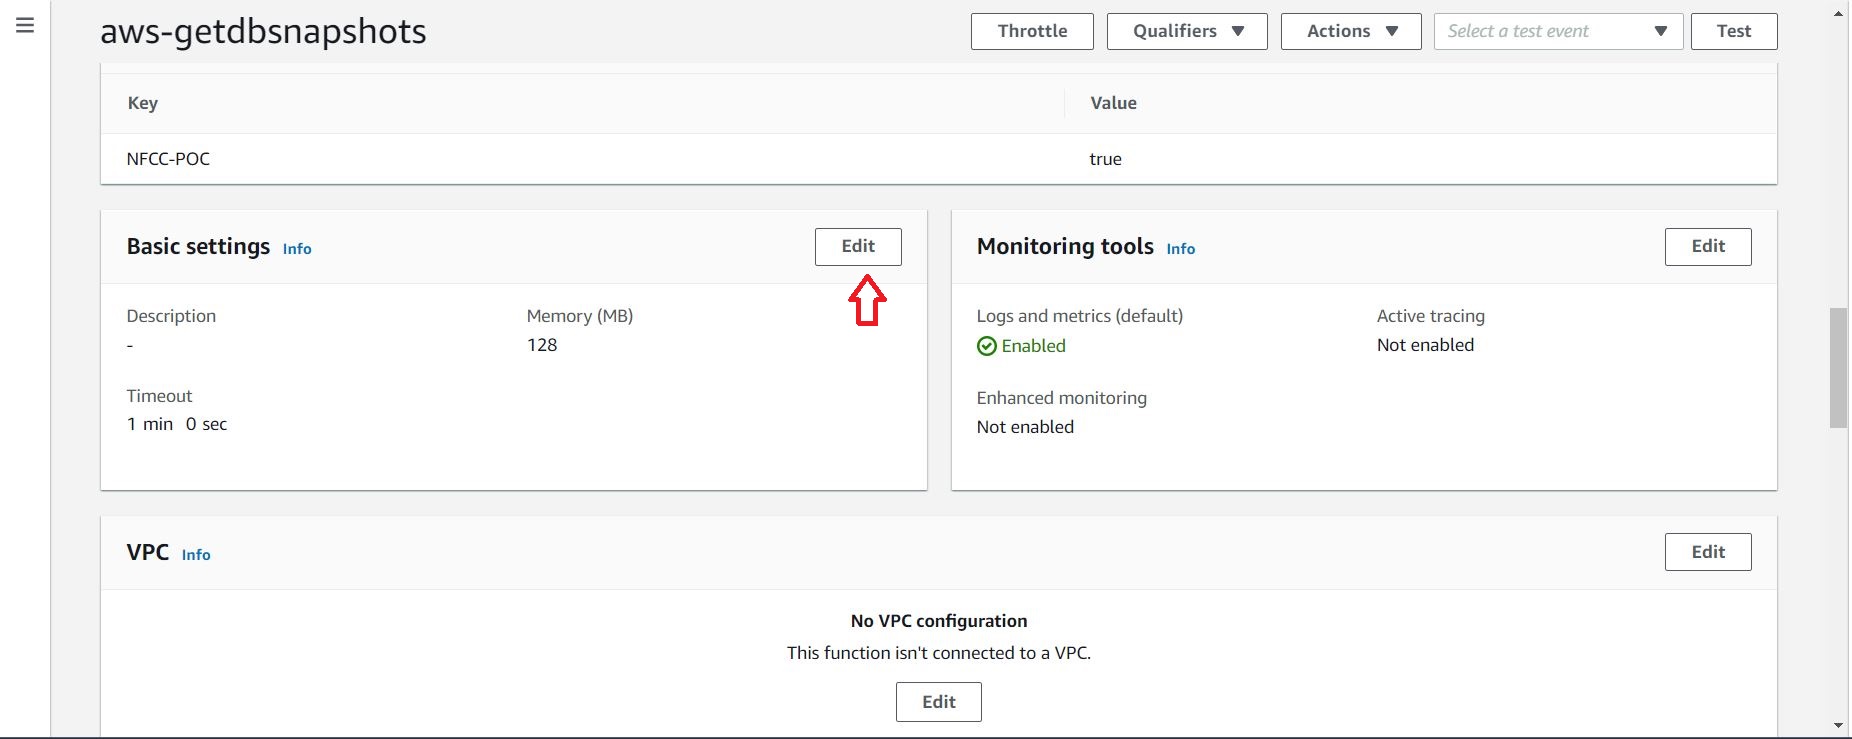This screenshot has width=1852, height=739.
Task: Select the NFCC-POC tag key
Action: (x=168, y=159)
